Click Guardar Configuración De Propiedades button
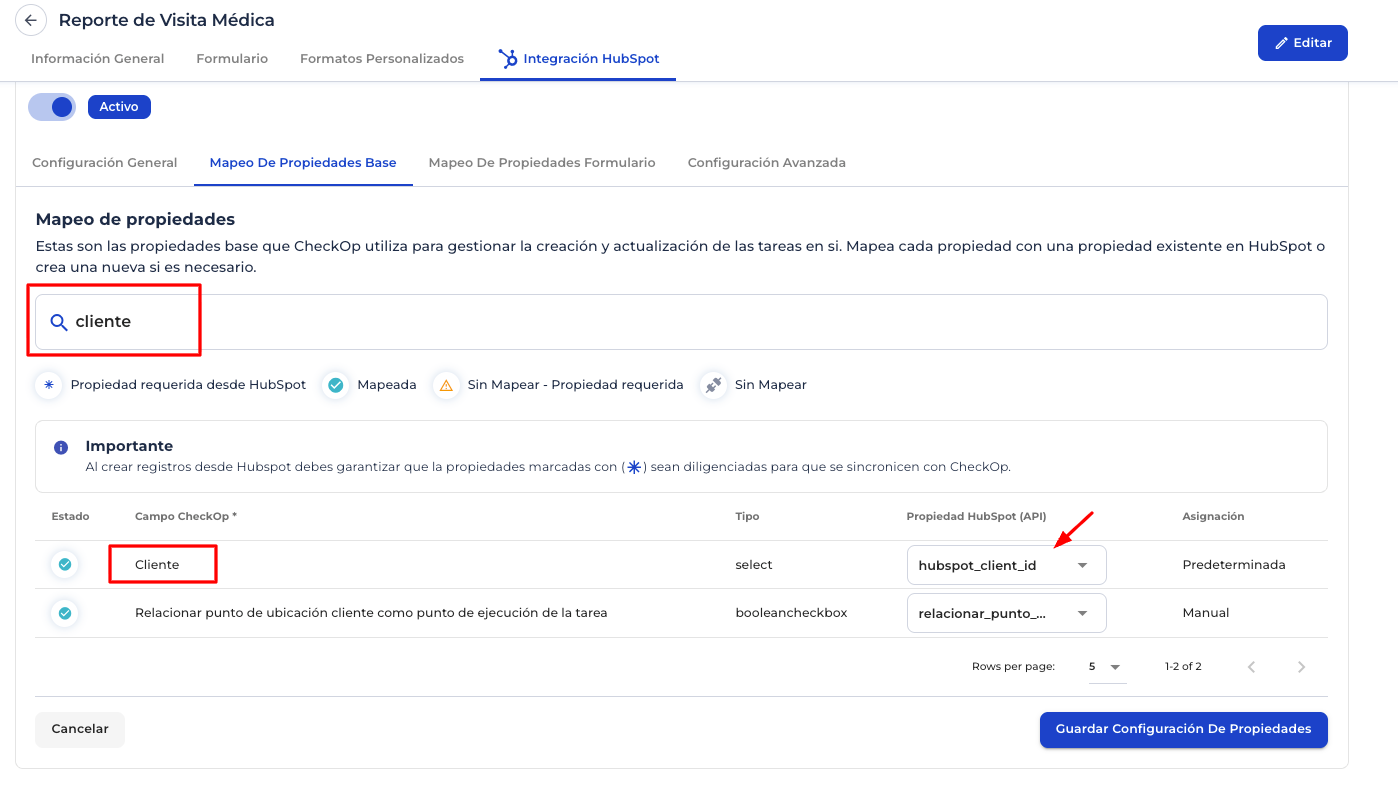Screen dimensions: 1398x794 click(x=1183, y=730)
